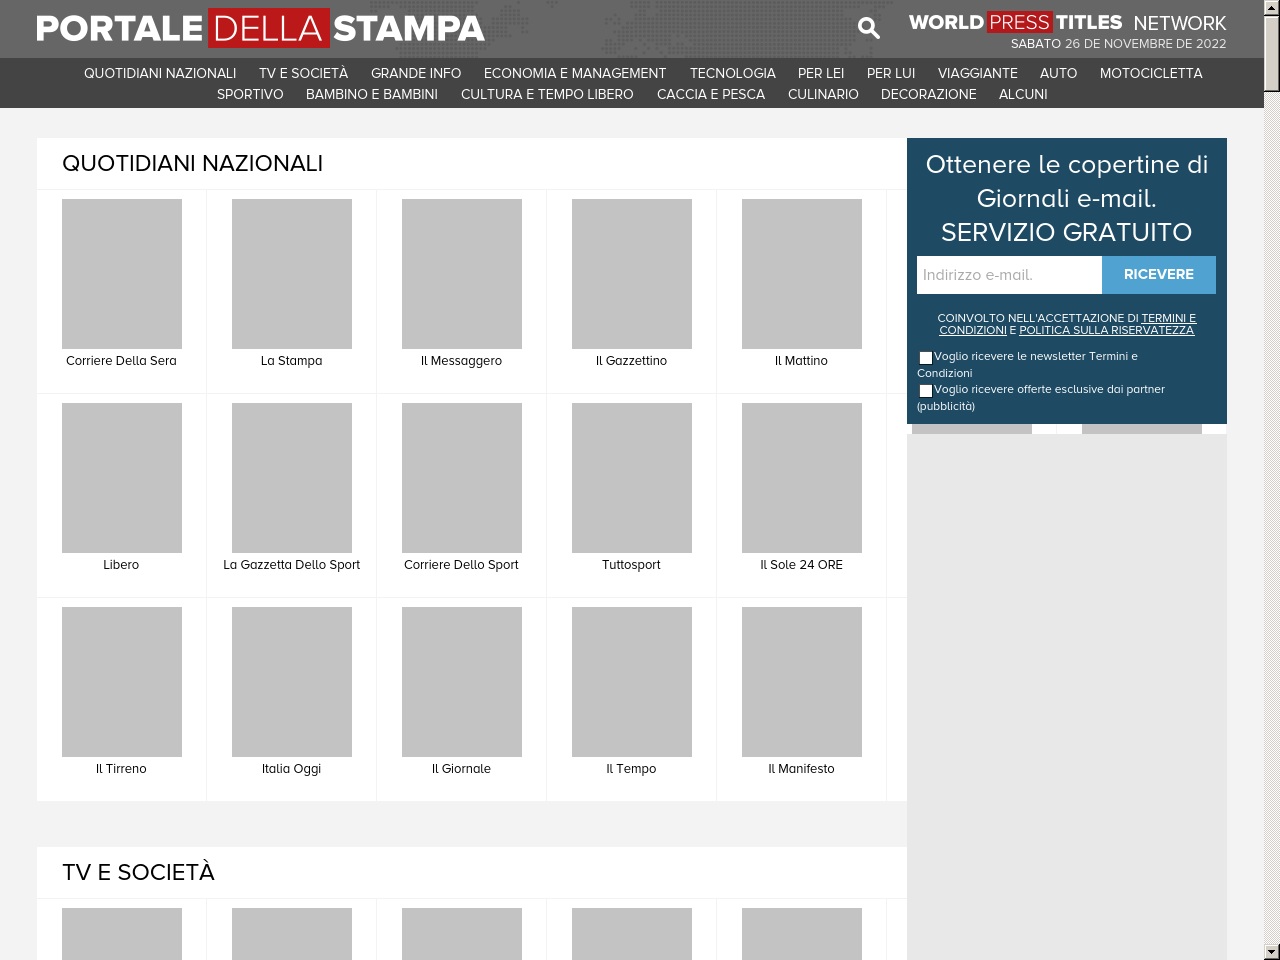Screen dimensions: 1280x960
Task: Open Italia Oggi cover thumbnail
Action: click(x=292, y=682)
